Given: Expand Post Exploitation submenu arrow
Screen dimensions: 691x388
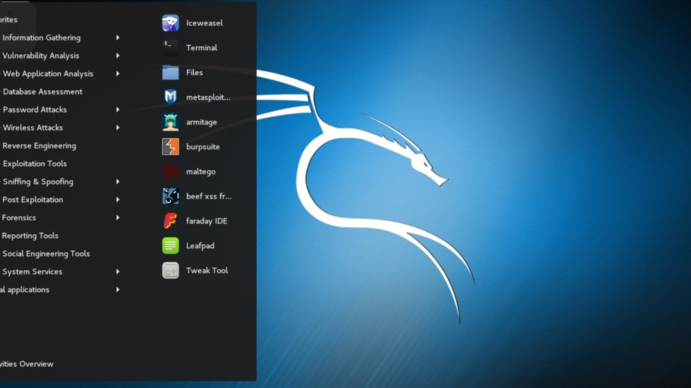Looking at the screenshot, I should pos(118,200).
